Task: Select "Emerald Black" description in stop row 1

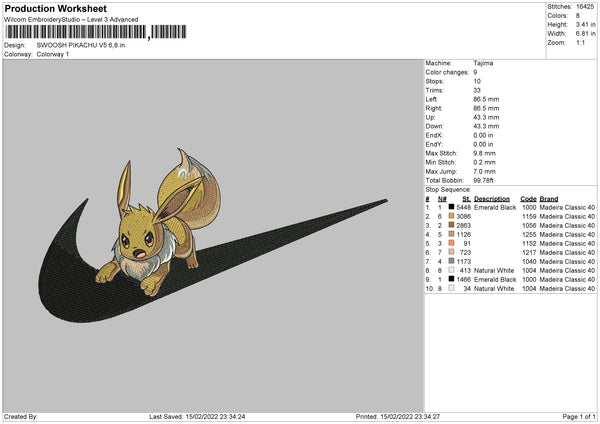Action: click(495, 207)
